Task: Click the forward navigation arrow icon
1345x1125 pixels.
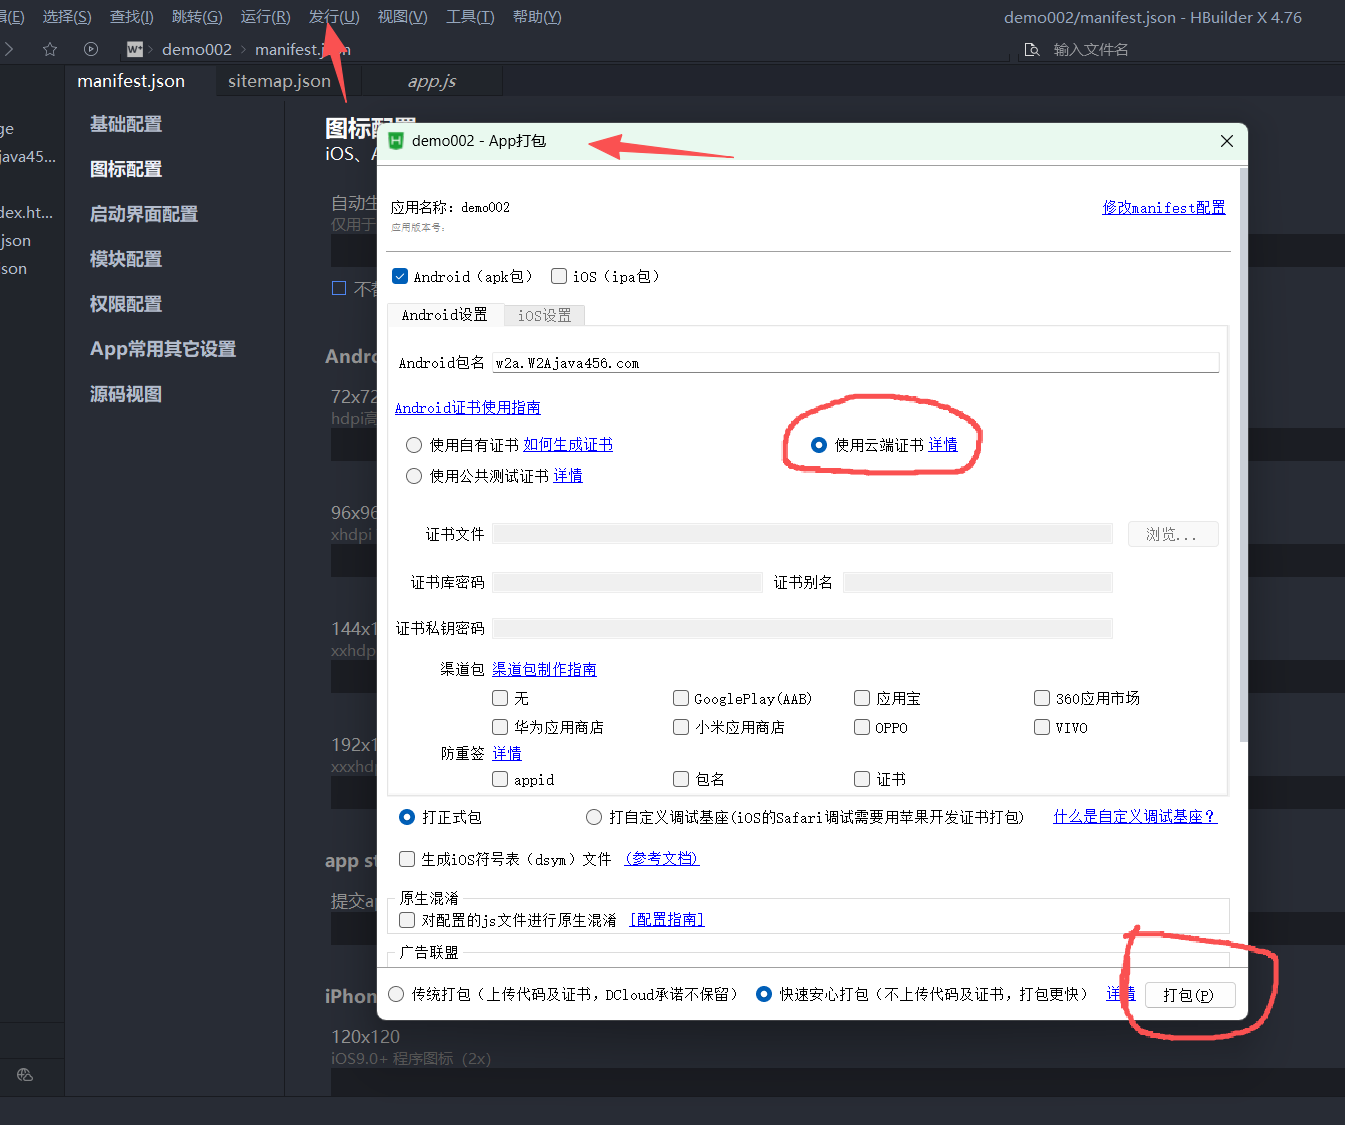Action: pos(9,49)
